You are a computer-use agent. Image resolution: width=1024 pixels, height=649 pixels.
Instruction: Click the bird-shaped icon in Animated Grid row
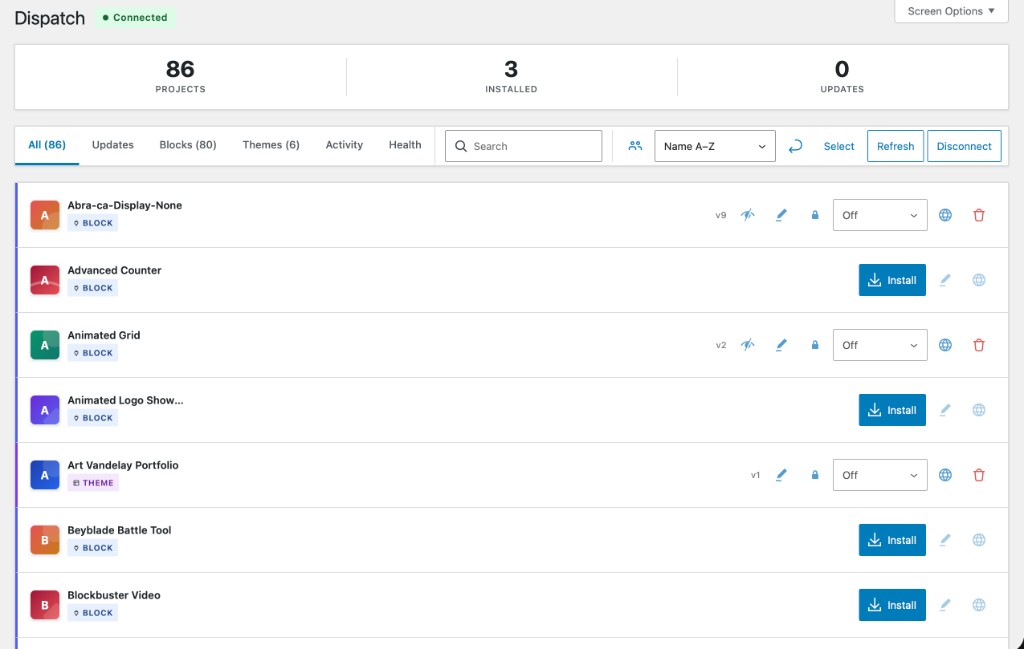tap(748, 345)
